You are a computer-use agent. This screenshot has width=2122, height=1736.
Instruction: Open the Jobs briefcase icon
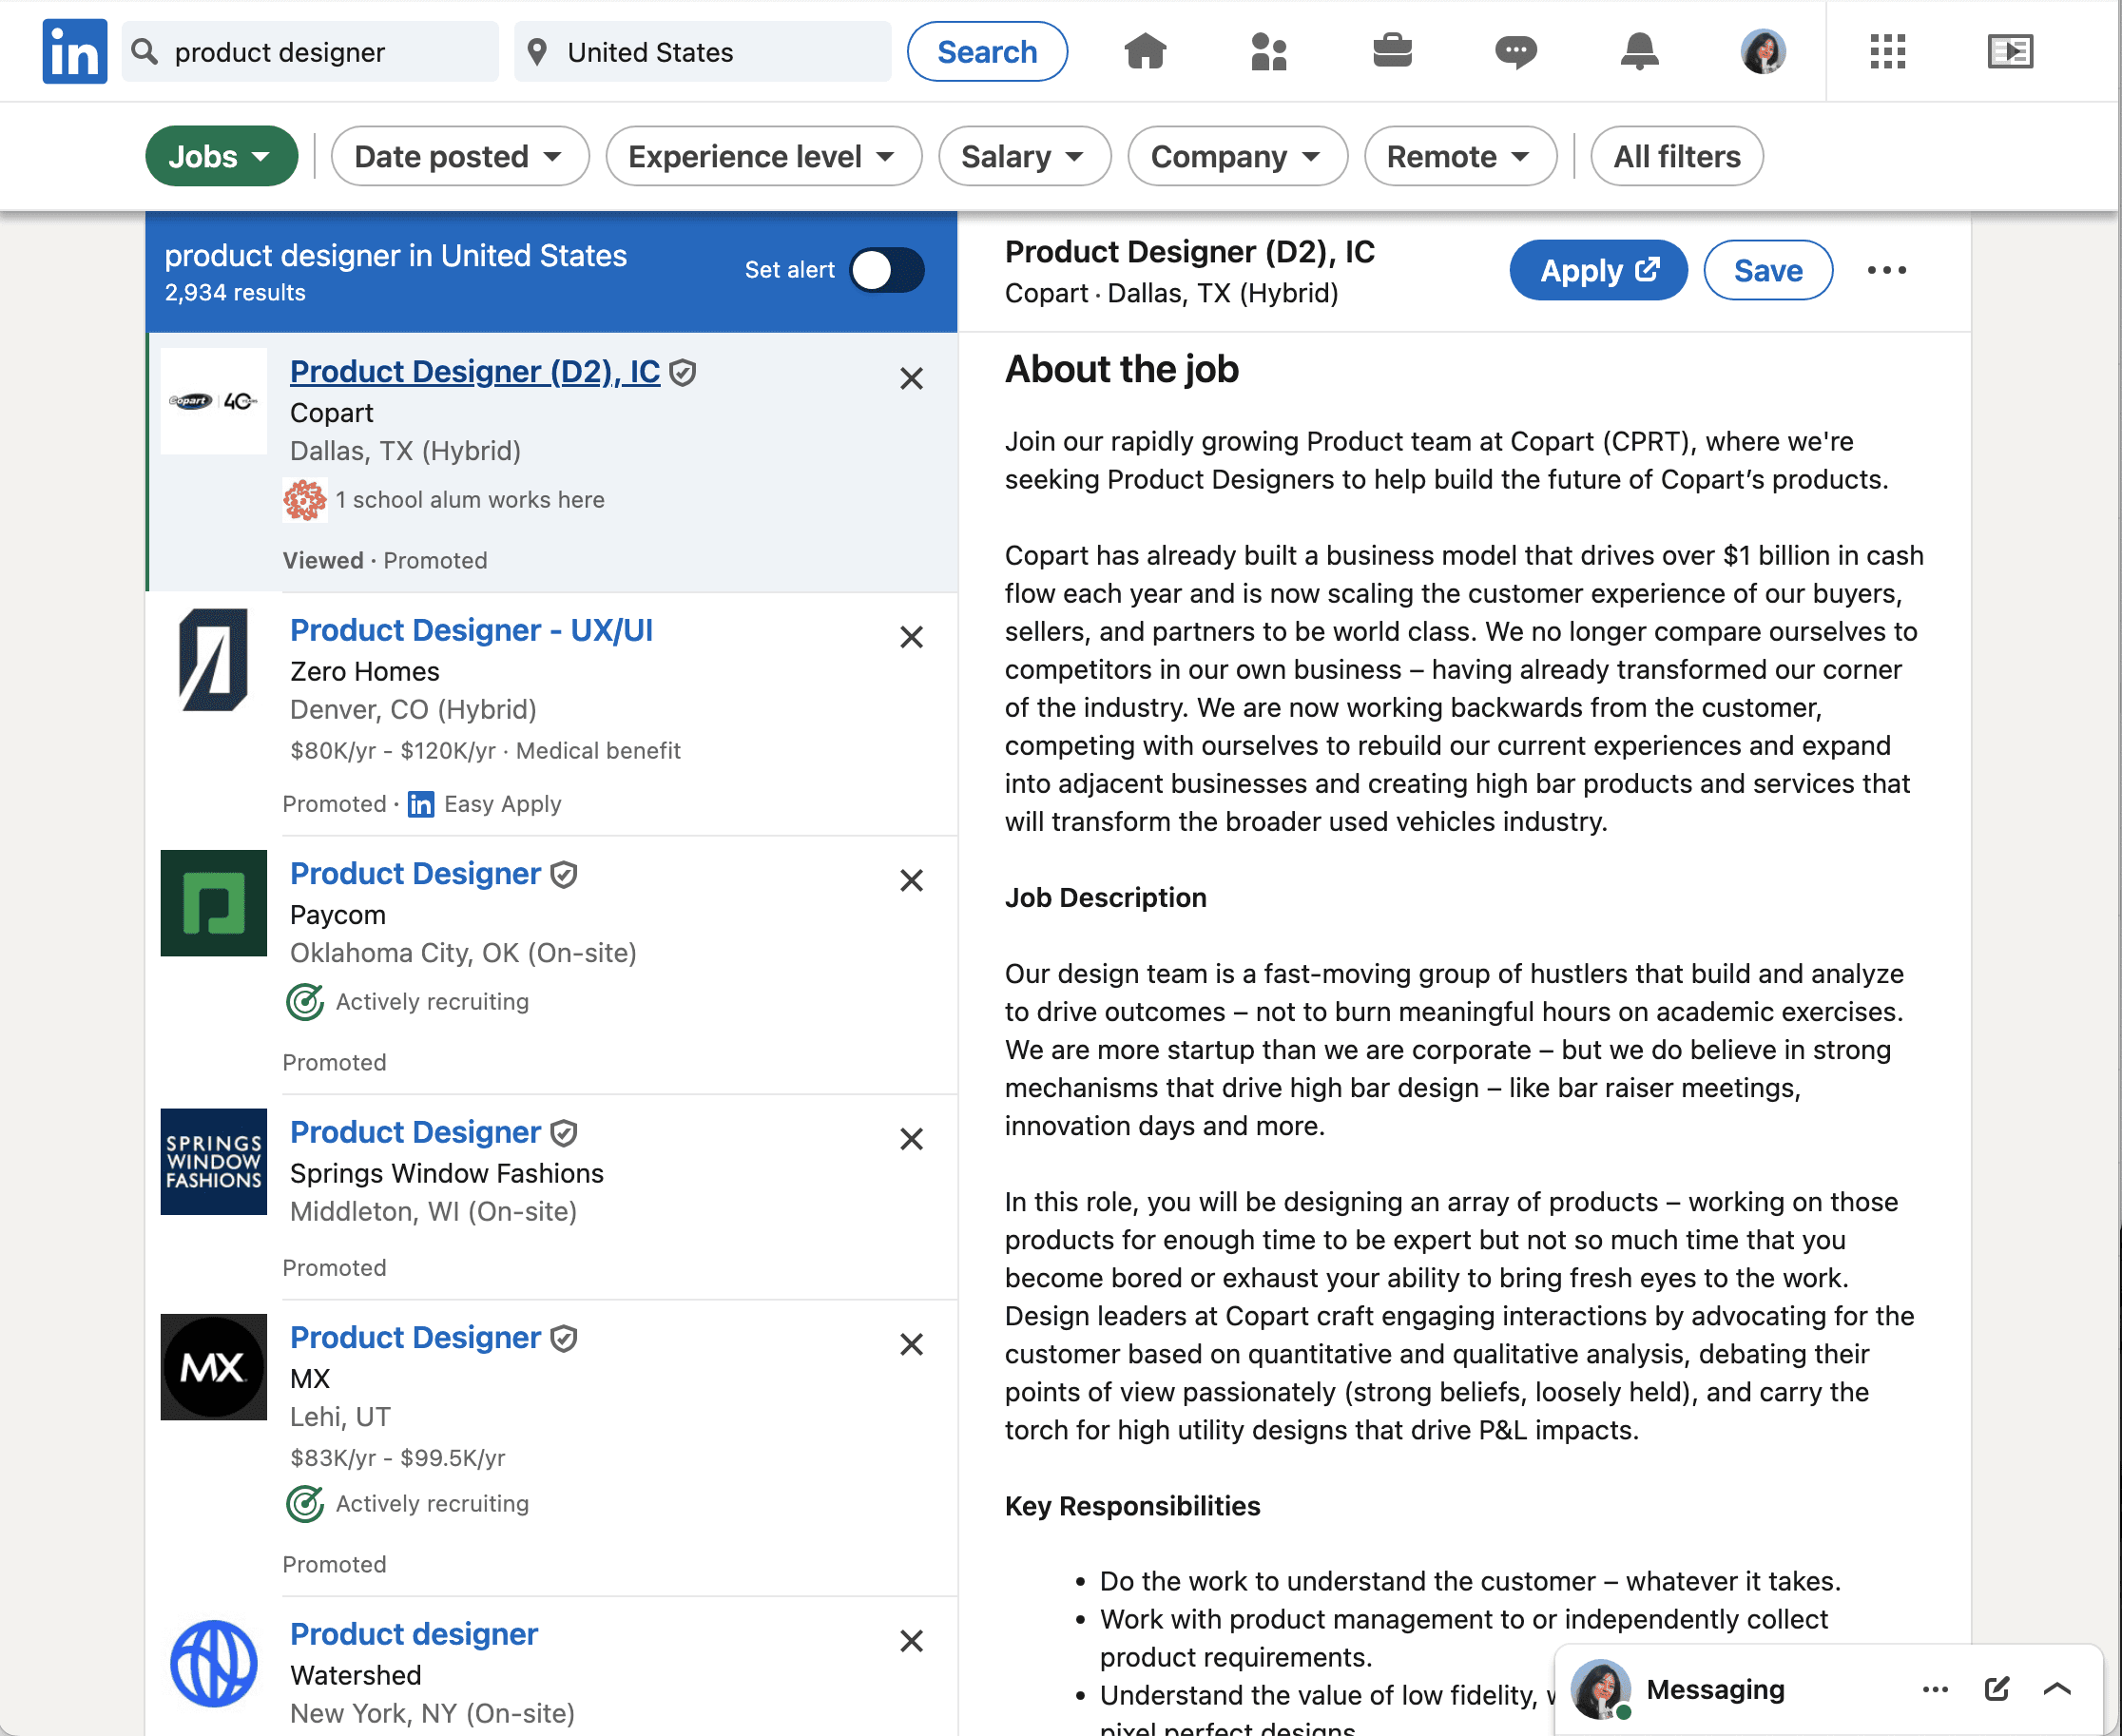pos(1392,51)
